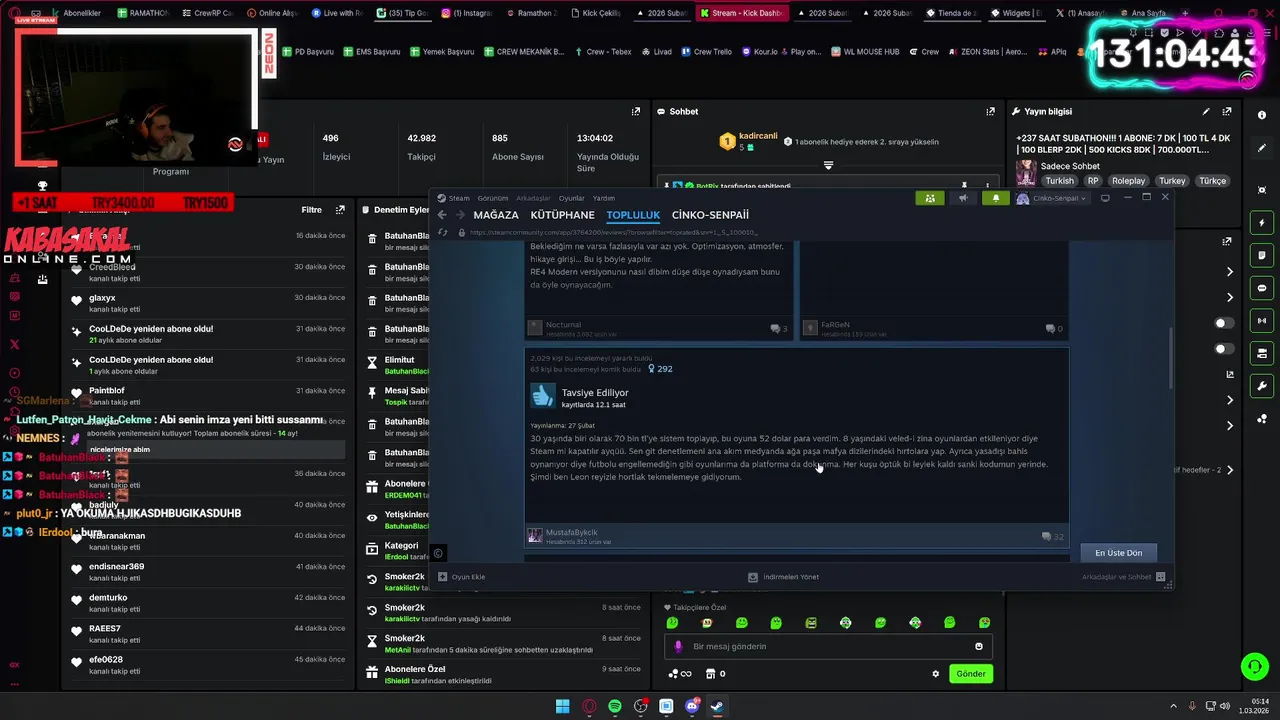This screenshot has width=1280, height=720.
Task: Mark the review with thumbs up icon
Action: click(543, 396)
